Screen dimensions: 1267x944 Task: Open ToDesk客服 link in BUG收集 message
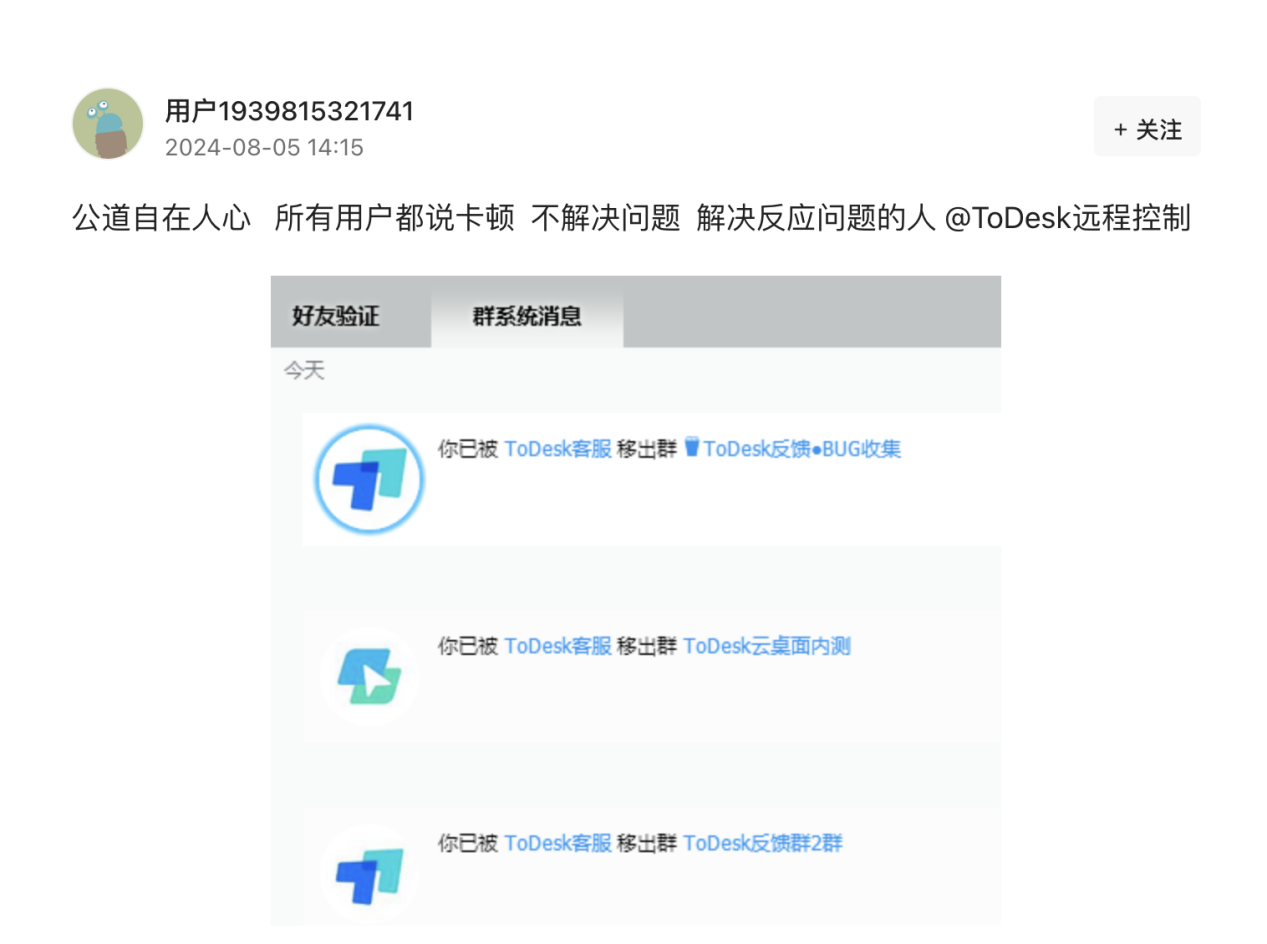tap(557, 449)
